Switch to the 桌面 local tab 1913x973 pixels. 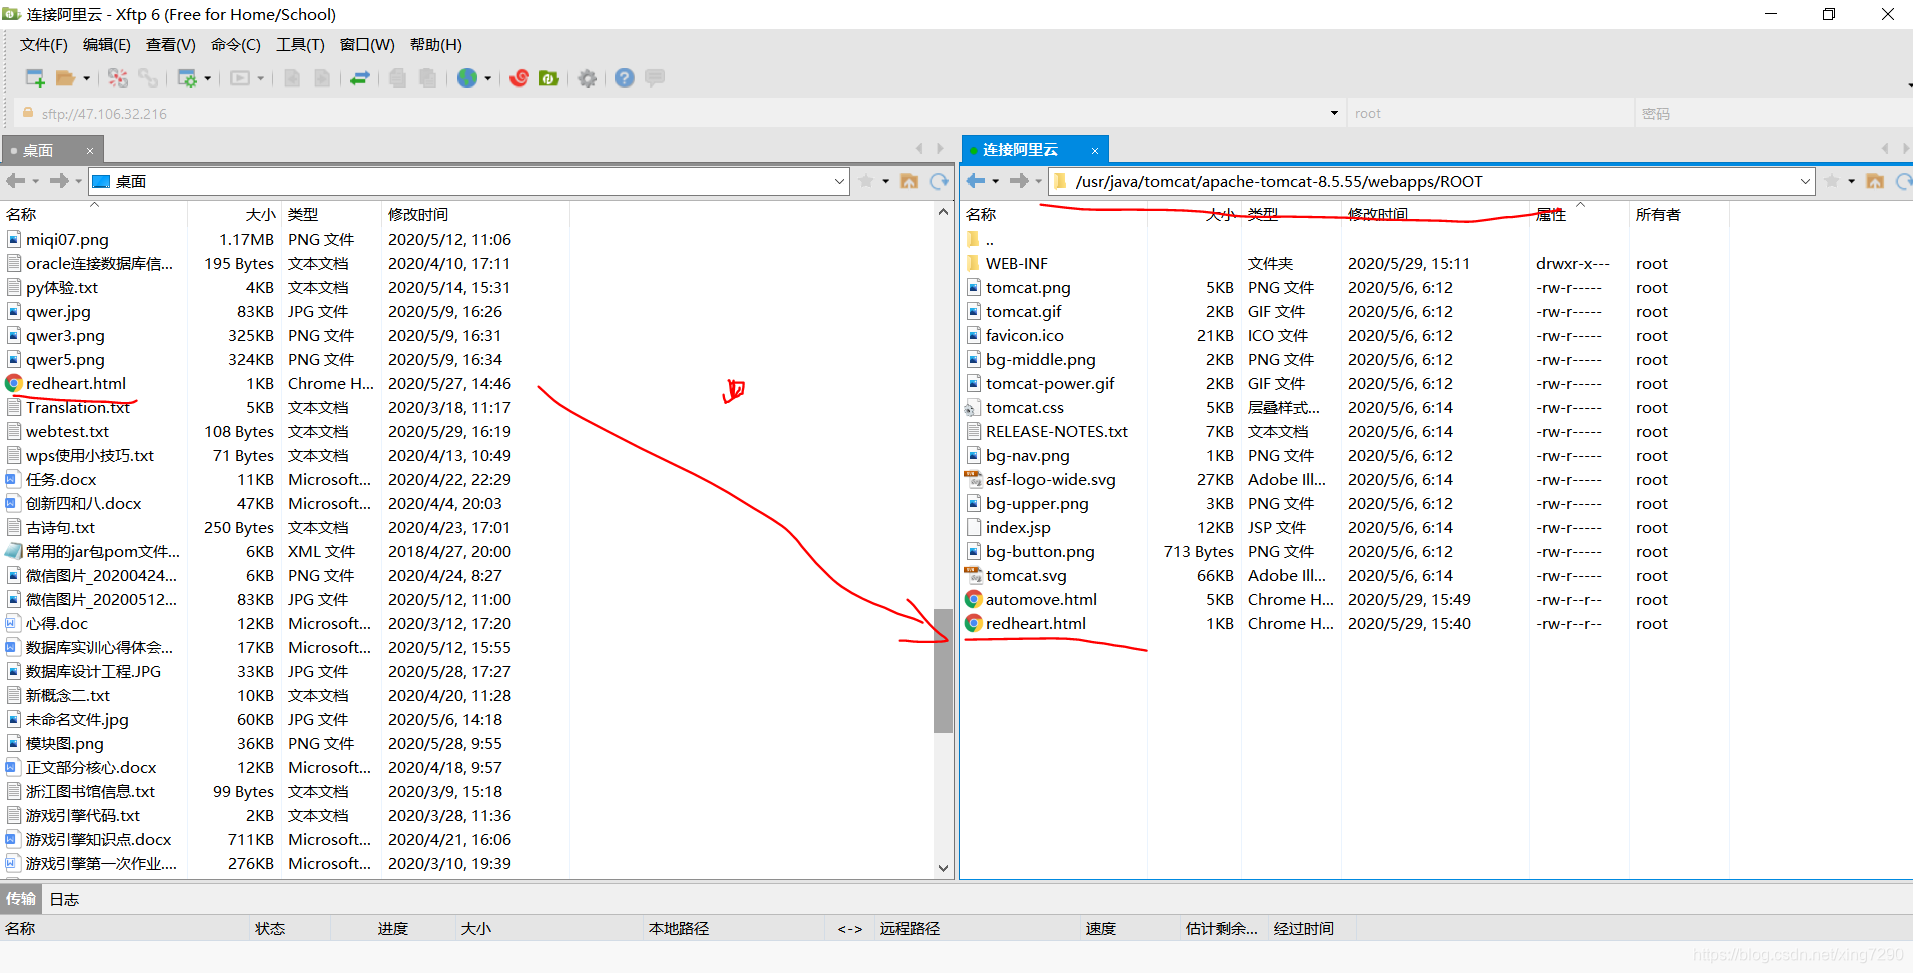[x=38, y=150]
